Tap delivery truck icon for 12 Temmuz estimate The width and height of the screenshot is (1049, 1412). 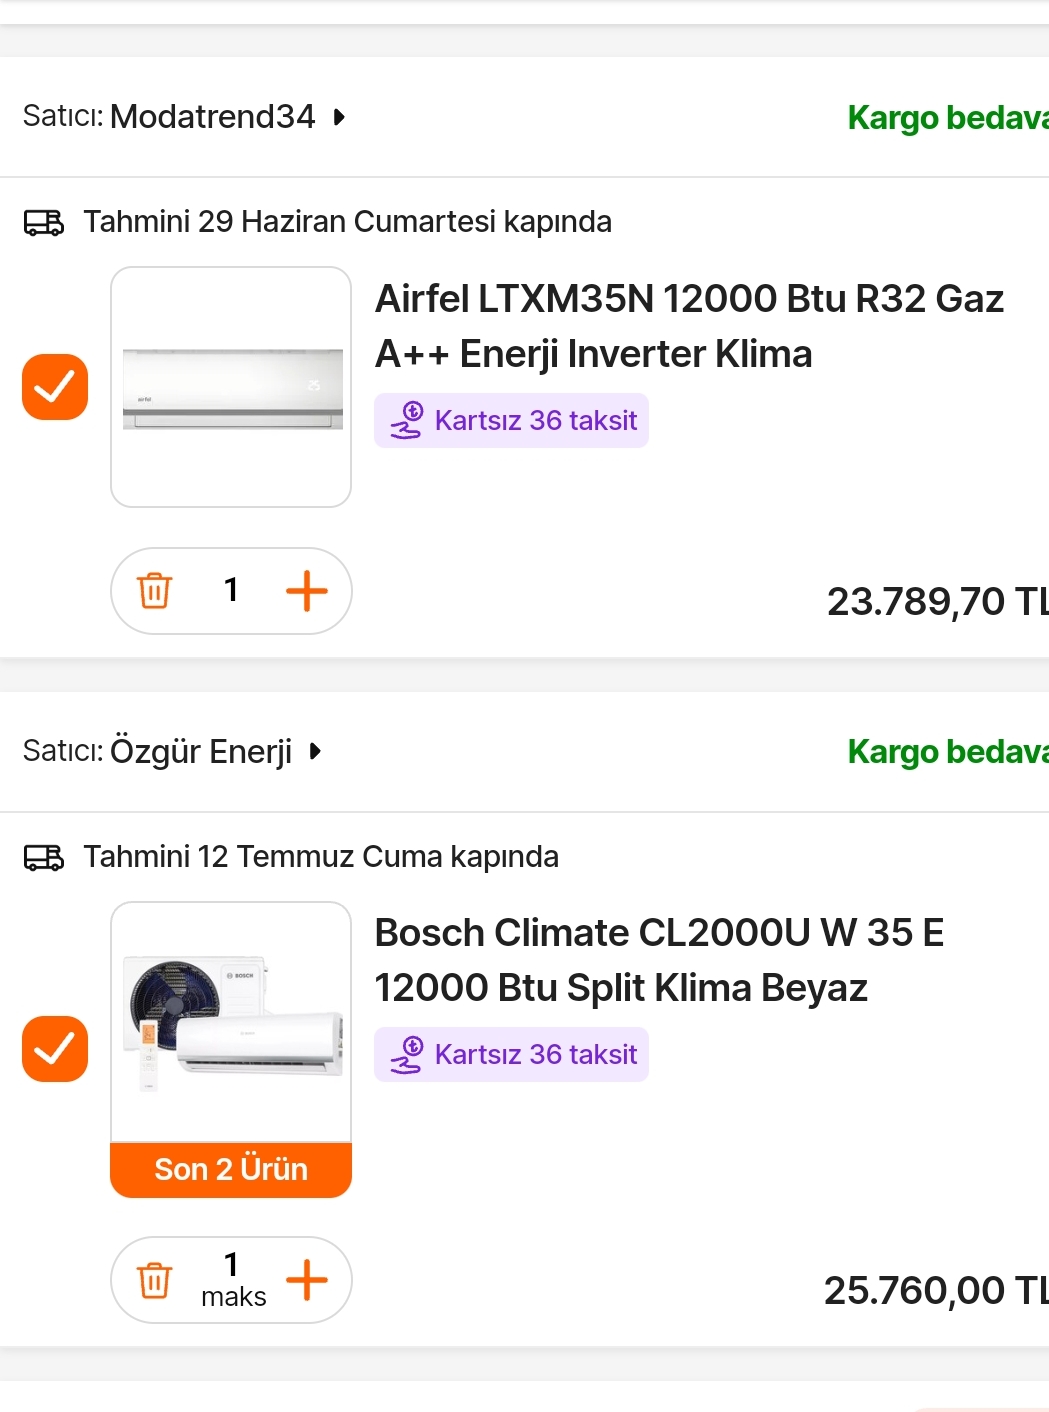(44, 857)
